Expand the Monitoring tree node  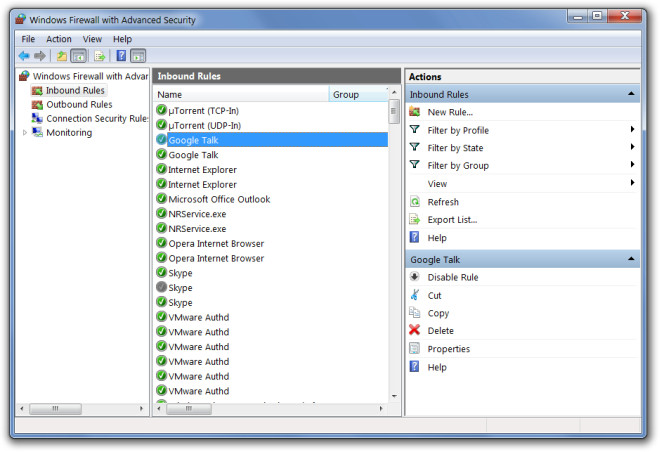[24, 133]
